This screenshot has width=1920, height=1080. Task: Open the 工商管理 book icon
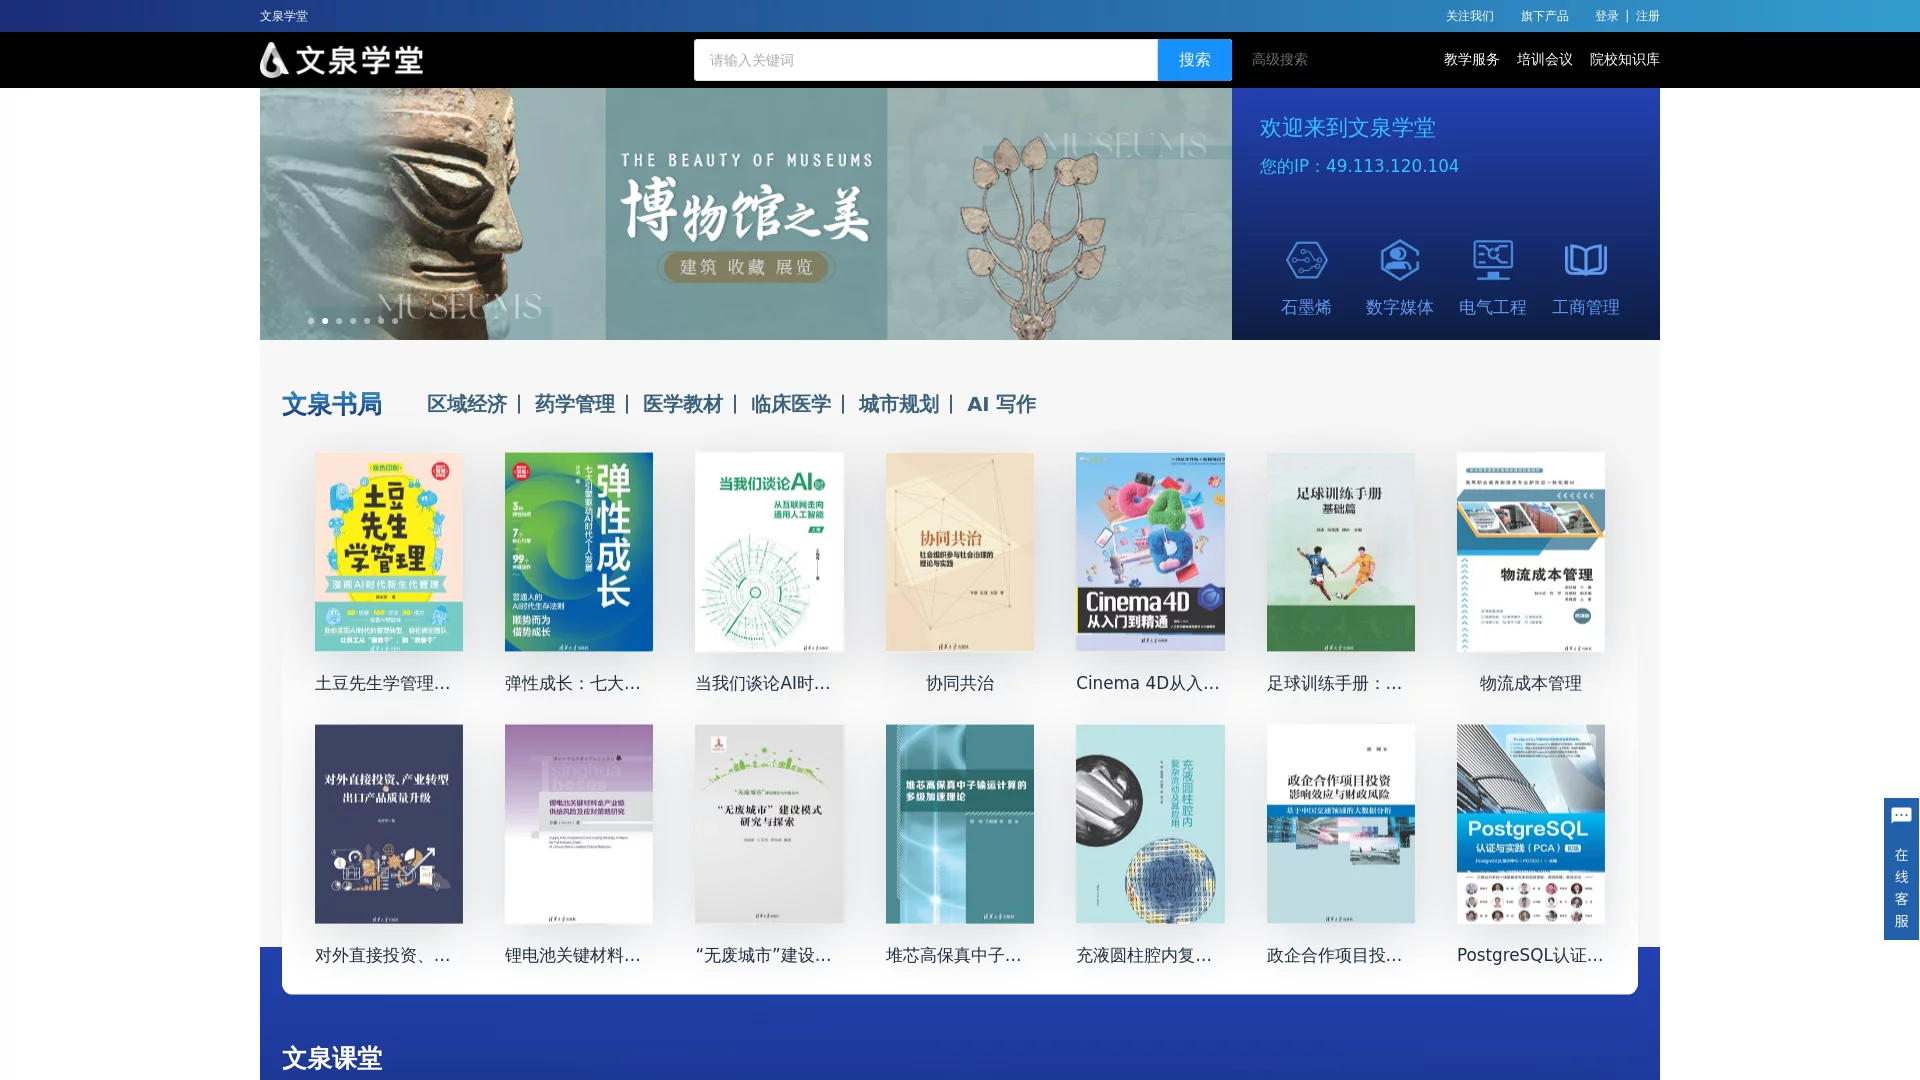(x=1585, y=262)
